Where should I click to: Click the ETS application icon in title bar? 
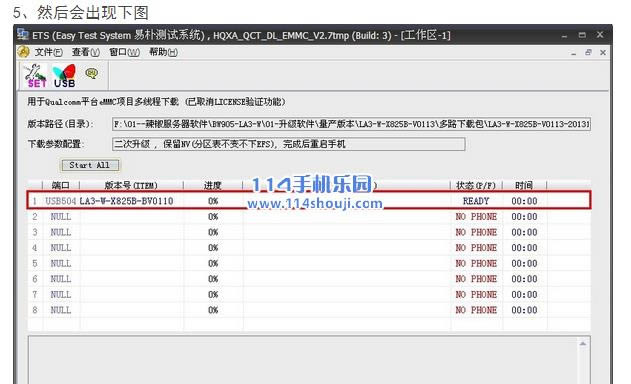tap(23, 35)
